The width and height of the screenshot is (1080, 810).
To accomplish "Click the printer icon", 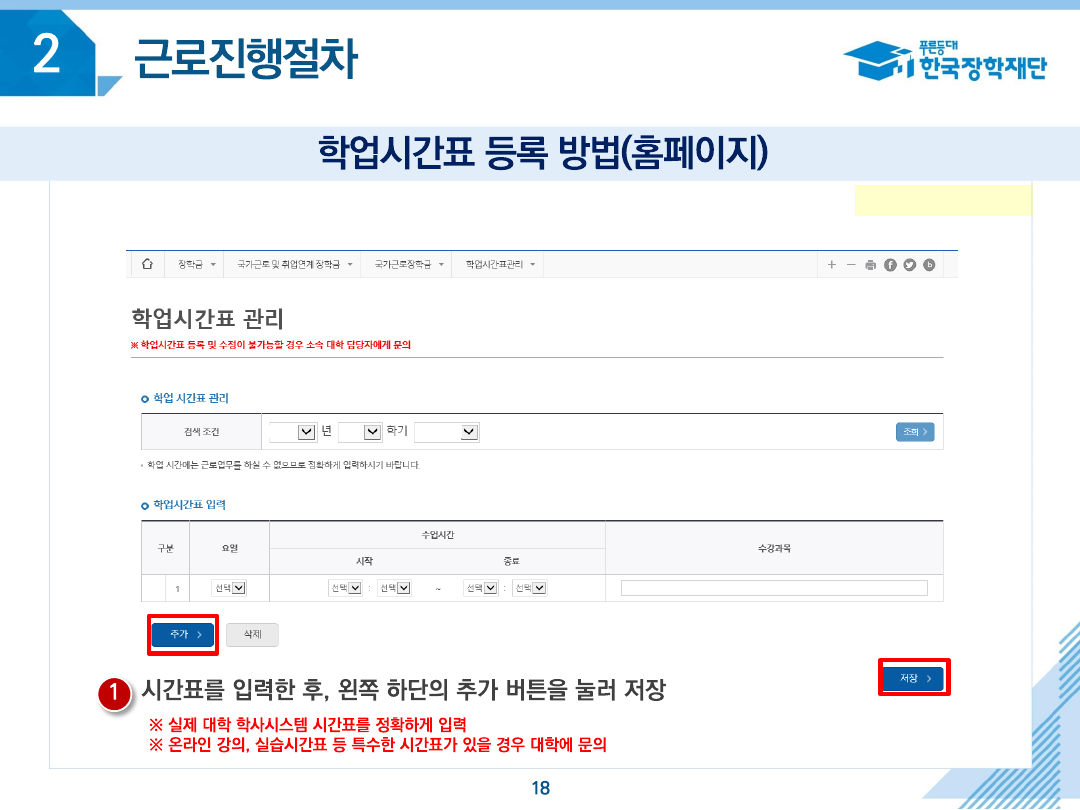I will point(870,264).
